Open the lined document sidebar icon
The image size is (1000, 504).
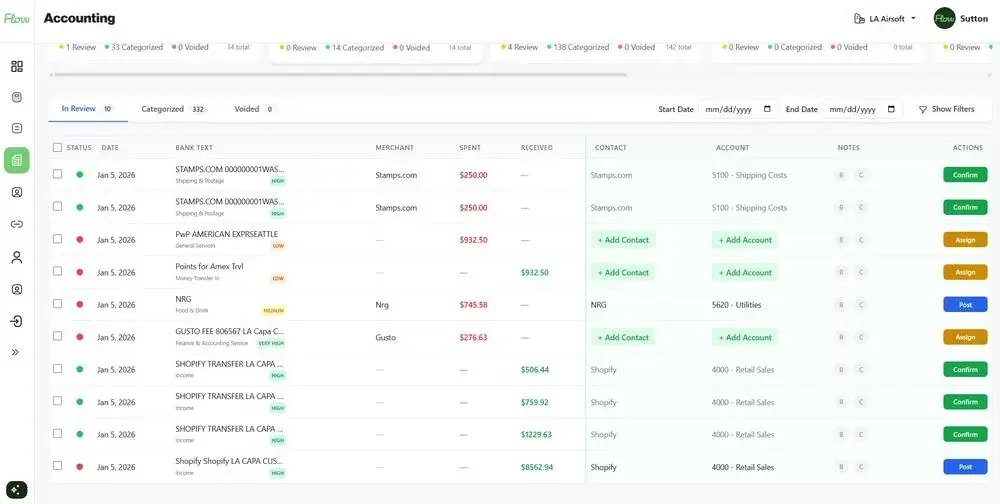click(x=17, y=128)
